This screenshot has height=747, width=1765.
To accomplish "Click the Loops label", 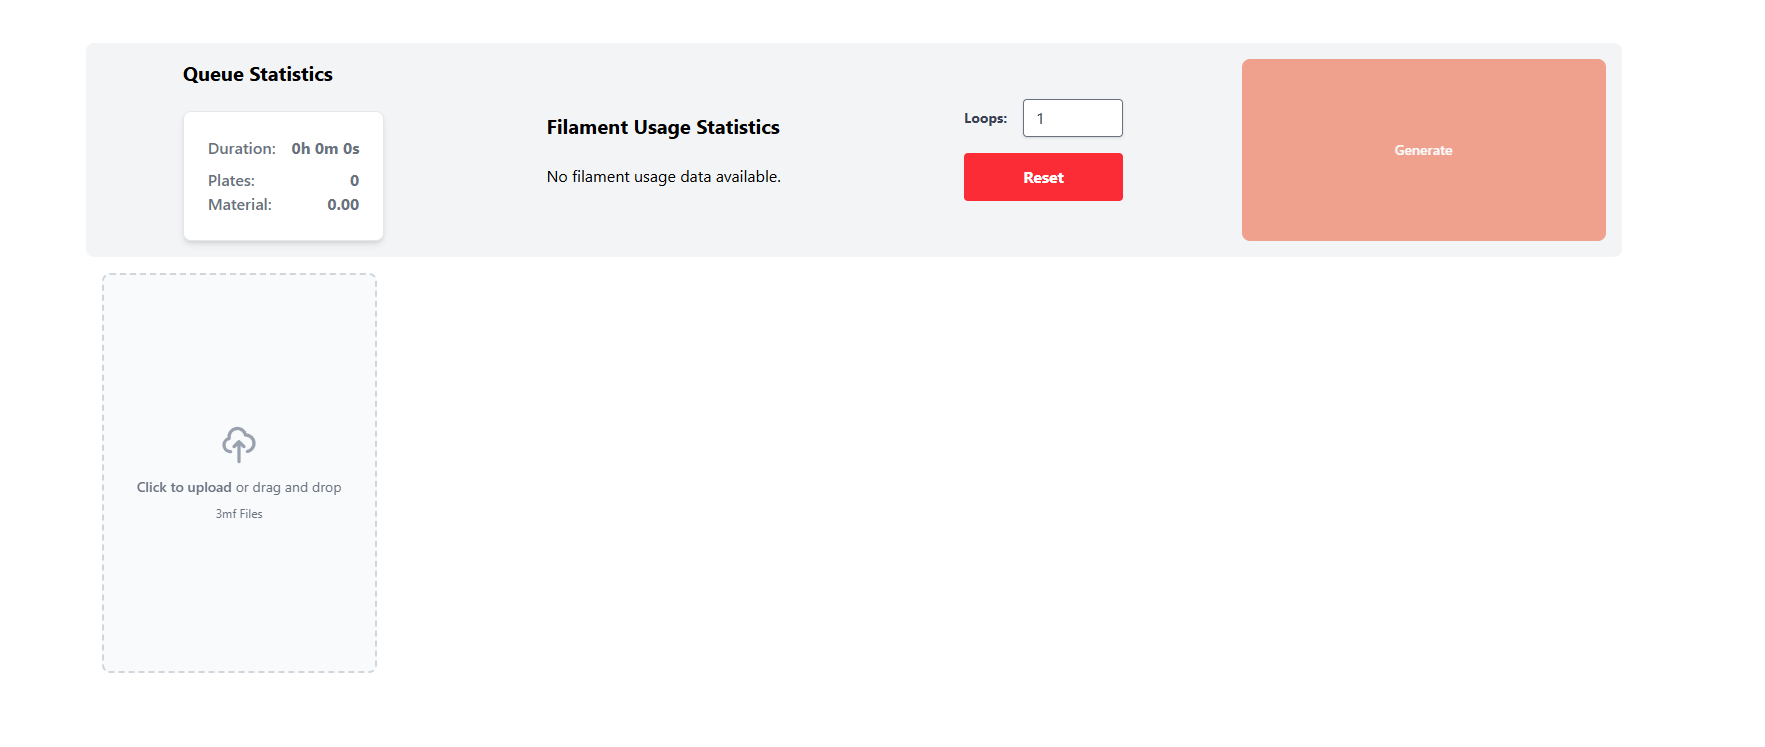I will (985, 118).
